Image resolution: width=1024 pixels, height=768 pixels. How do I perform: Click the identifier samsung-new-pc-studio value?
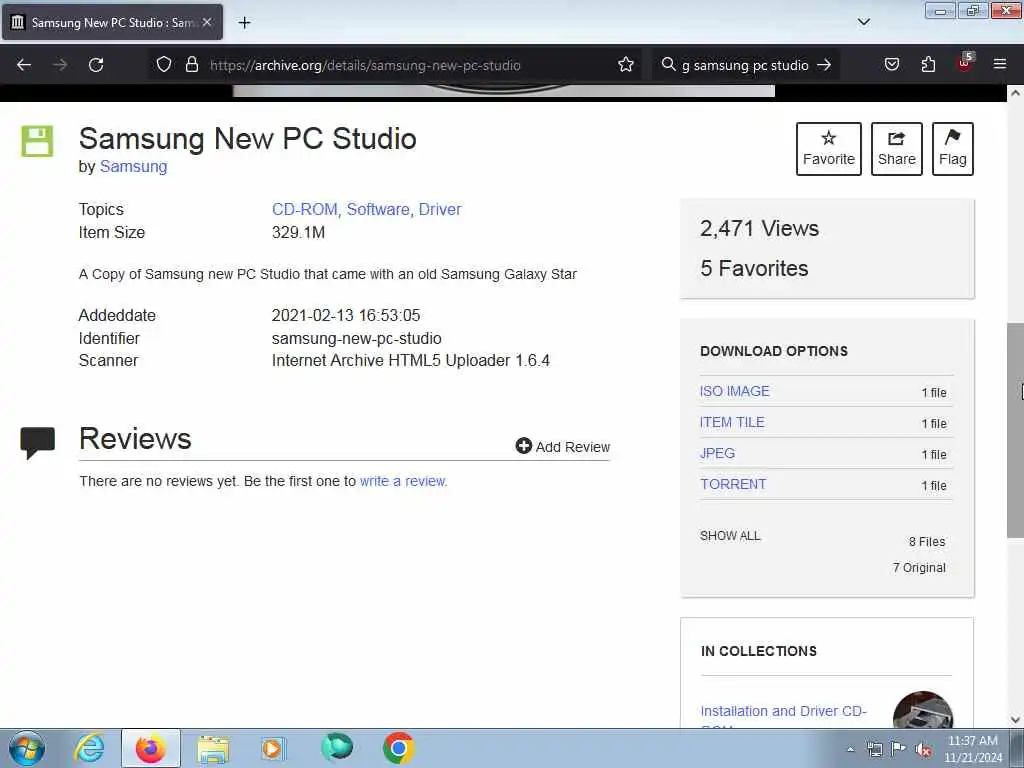coord(357,338)
